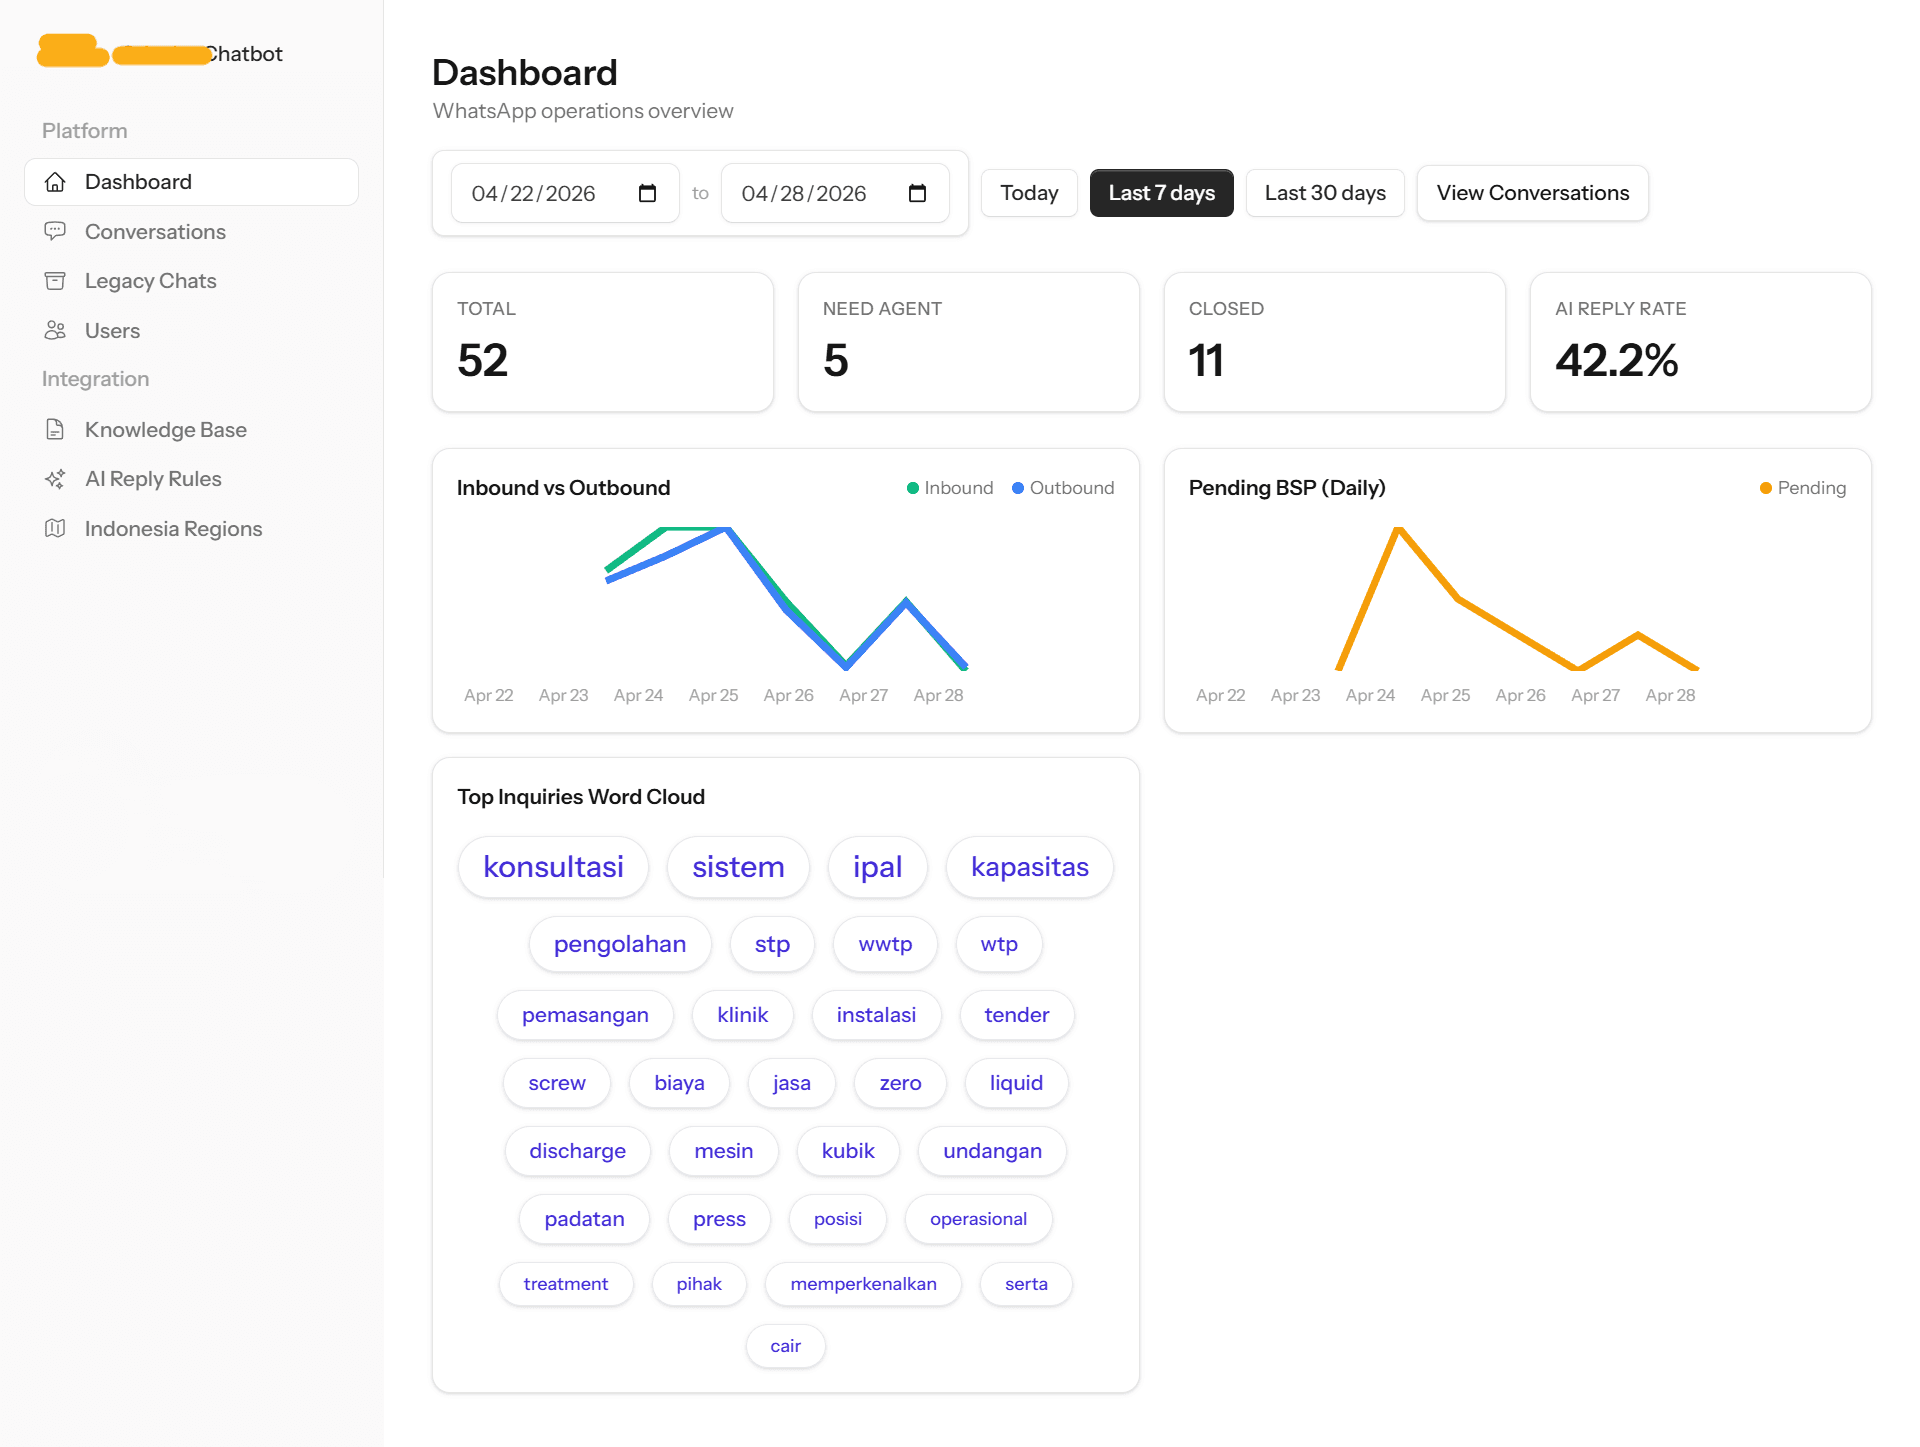Click the View Conversations button
Viewport: 1920px width, 1447px height.
1532,193
